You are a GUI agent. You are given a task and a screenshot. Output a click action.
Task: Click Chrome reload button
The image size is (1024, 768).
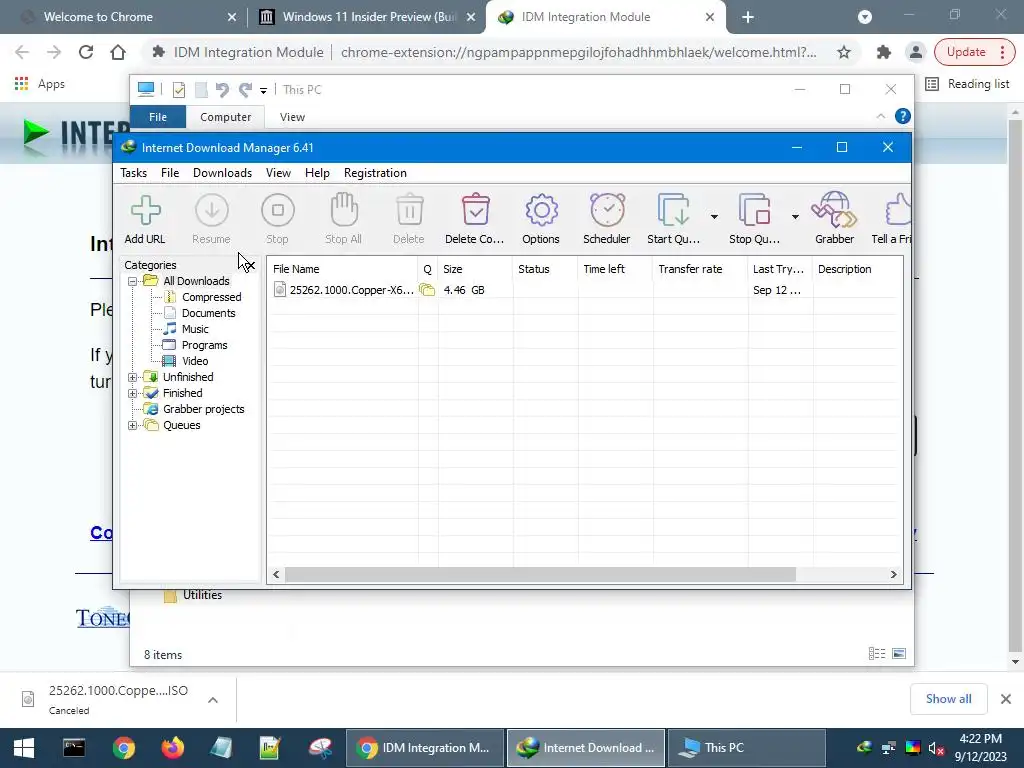click(x=86, y=52)
